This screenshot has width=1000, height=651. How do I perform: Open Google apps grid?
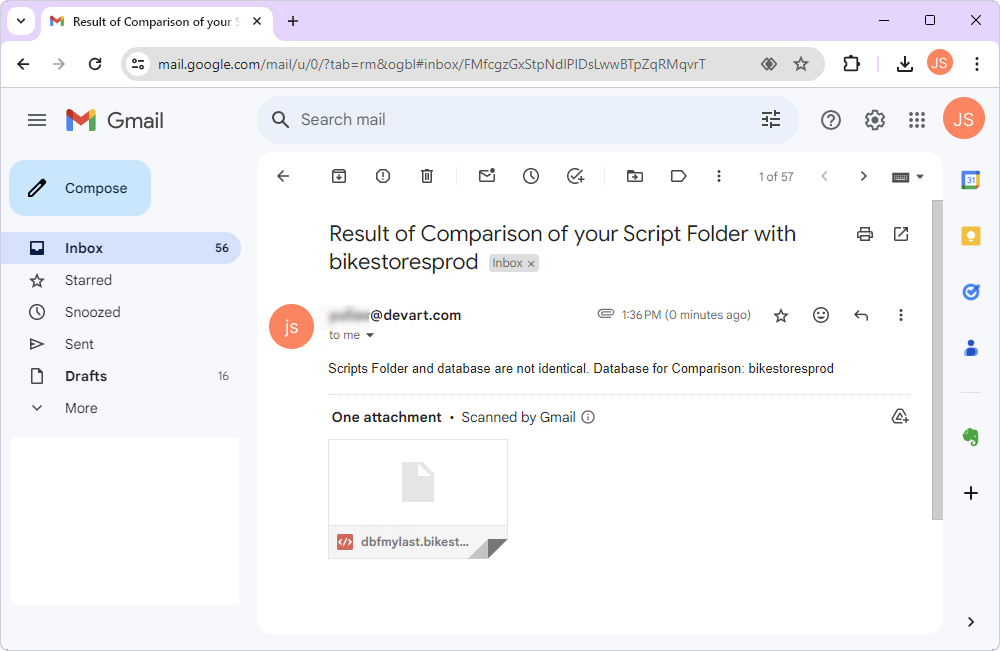coord(917,120)
